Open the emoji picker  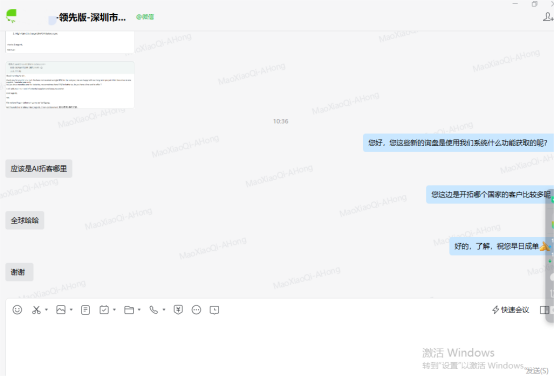click(17, 310)
